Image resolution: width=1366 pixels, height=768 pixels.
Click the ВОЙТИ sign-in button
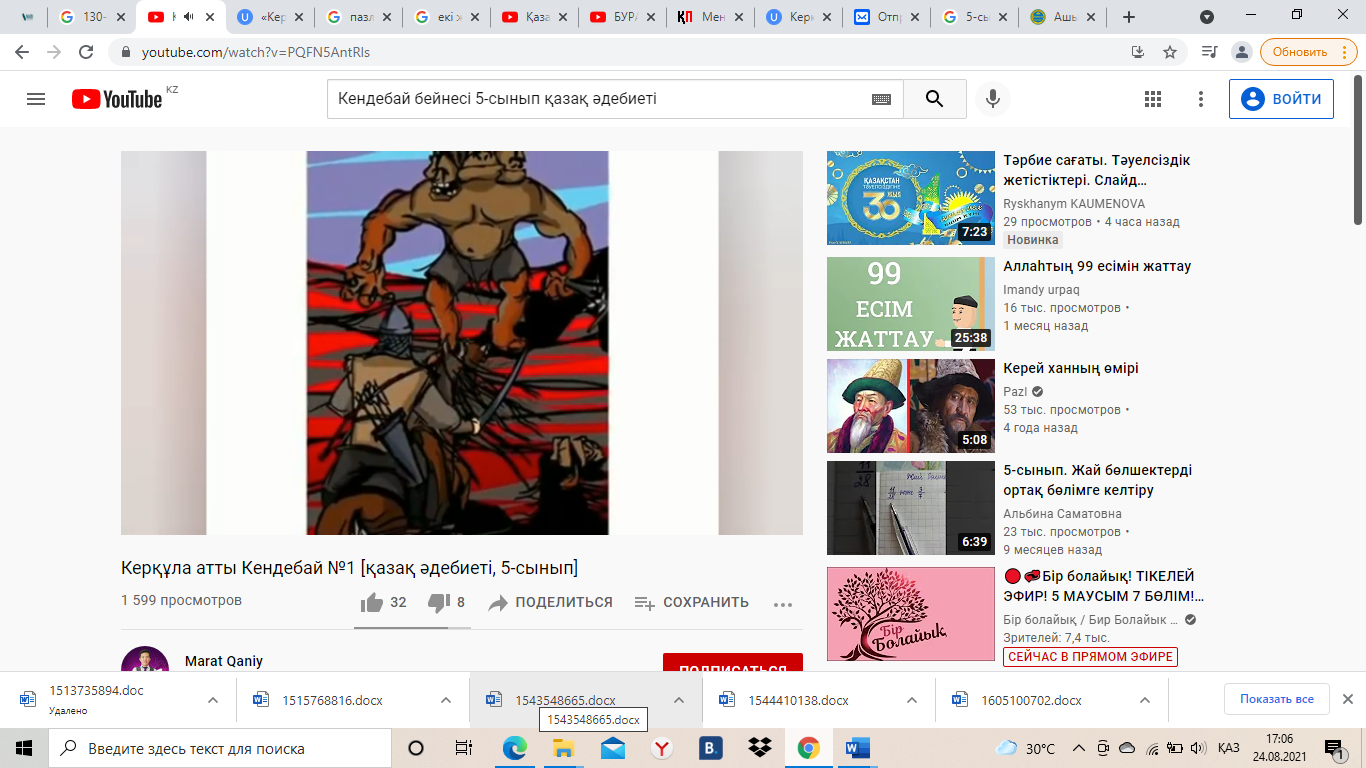tap(1281, 99)
